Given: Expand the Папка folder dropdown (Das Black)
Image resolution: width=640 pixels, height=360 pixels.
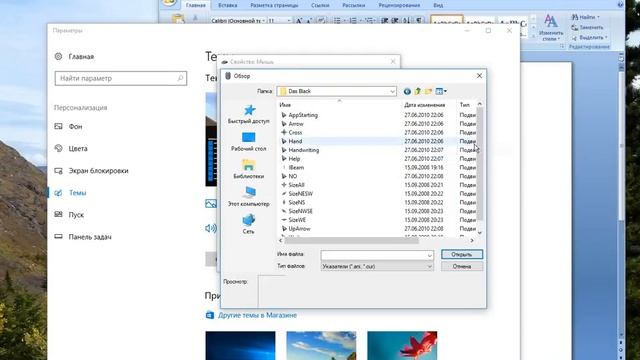Looking at the screenshot, I should click(392, 91).
